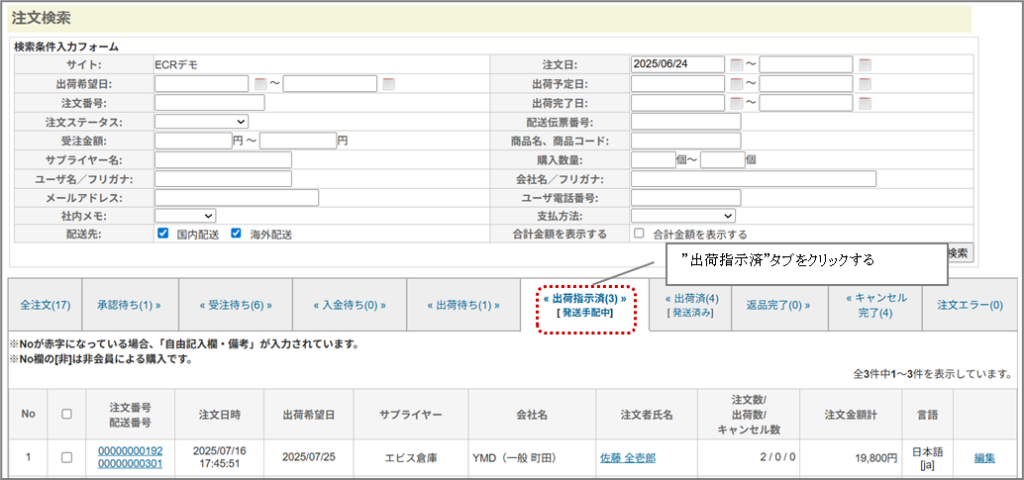Open calendar for 出荷希望日 start date
This screenshot has height=480, width=1024.
coord(260,84)
